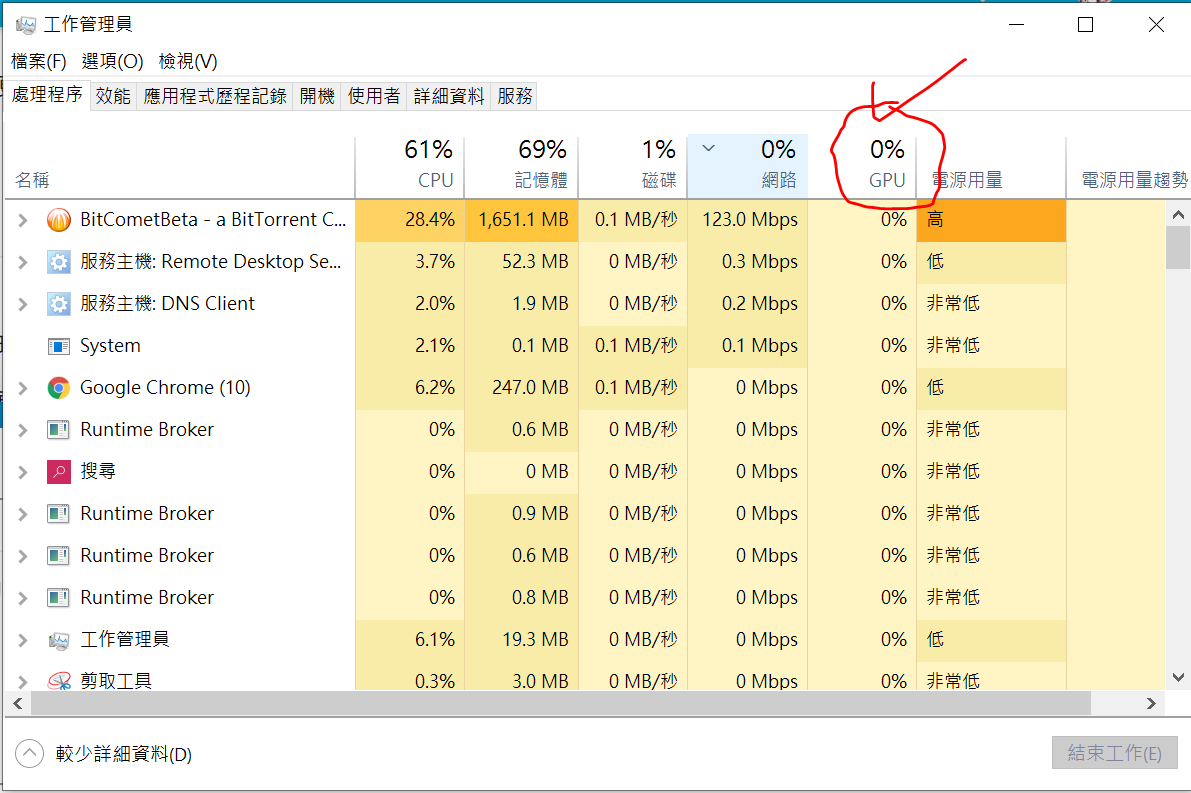Expand the BitCometBeta process group

pos(23,220)
